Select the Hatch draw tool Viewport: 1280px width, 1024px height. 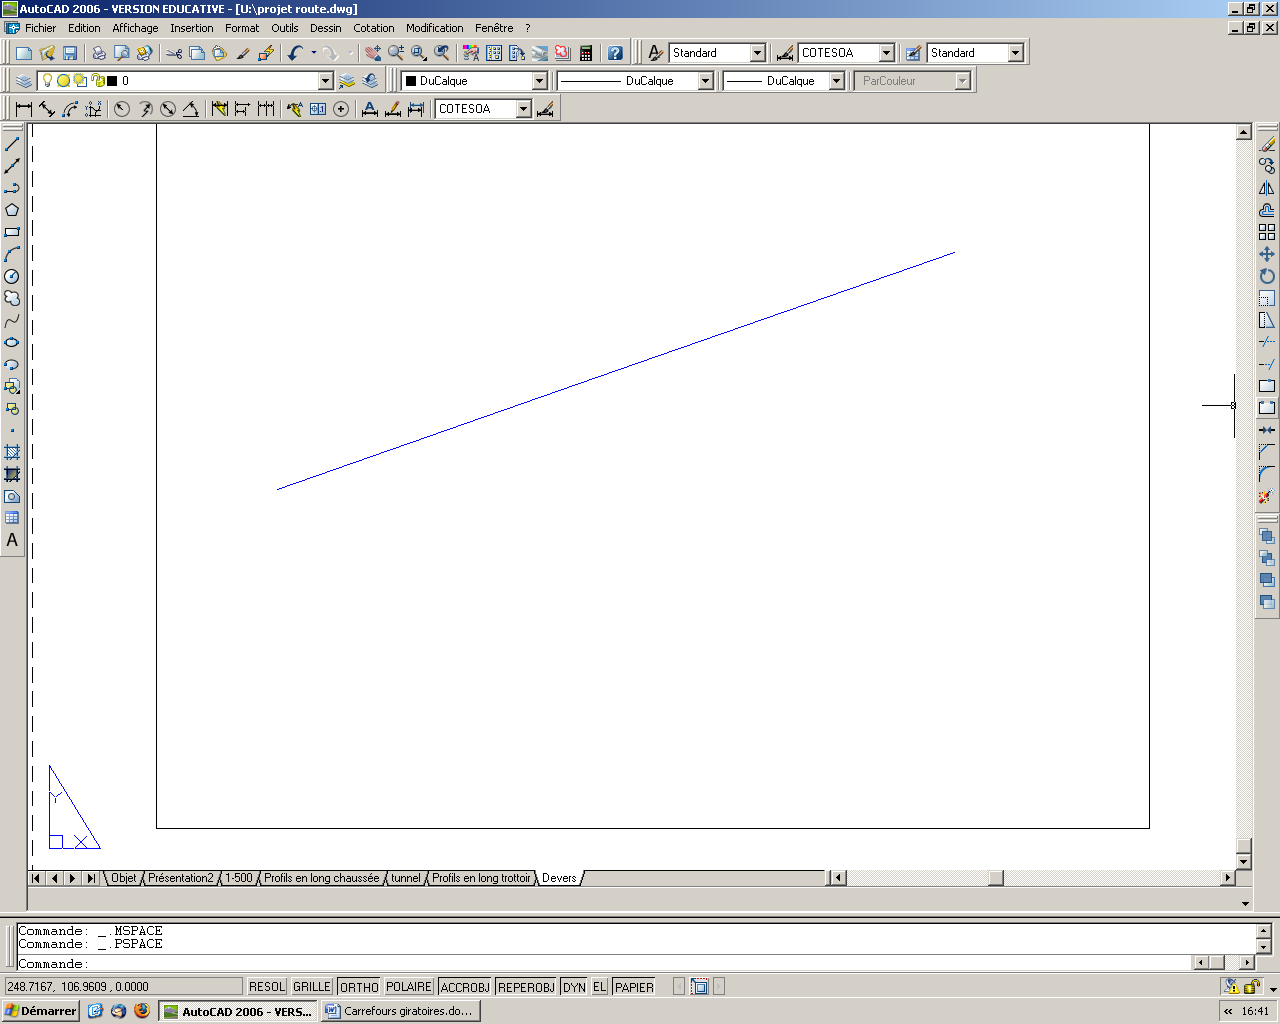coord(12,452)
